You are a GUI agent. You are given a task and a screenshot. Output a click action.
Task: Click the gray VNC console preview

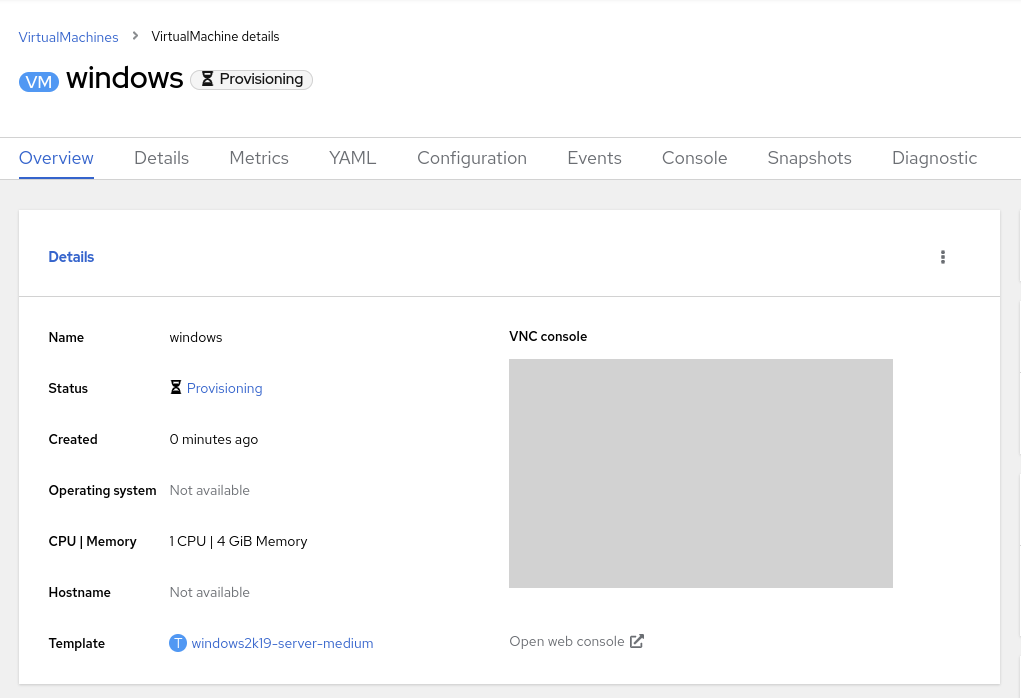tap(700, 473)
